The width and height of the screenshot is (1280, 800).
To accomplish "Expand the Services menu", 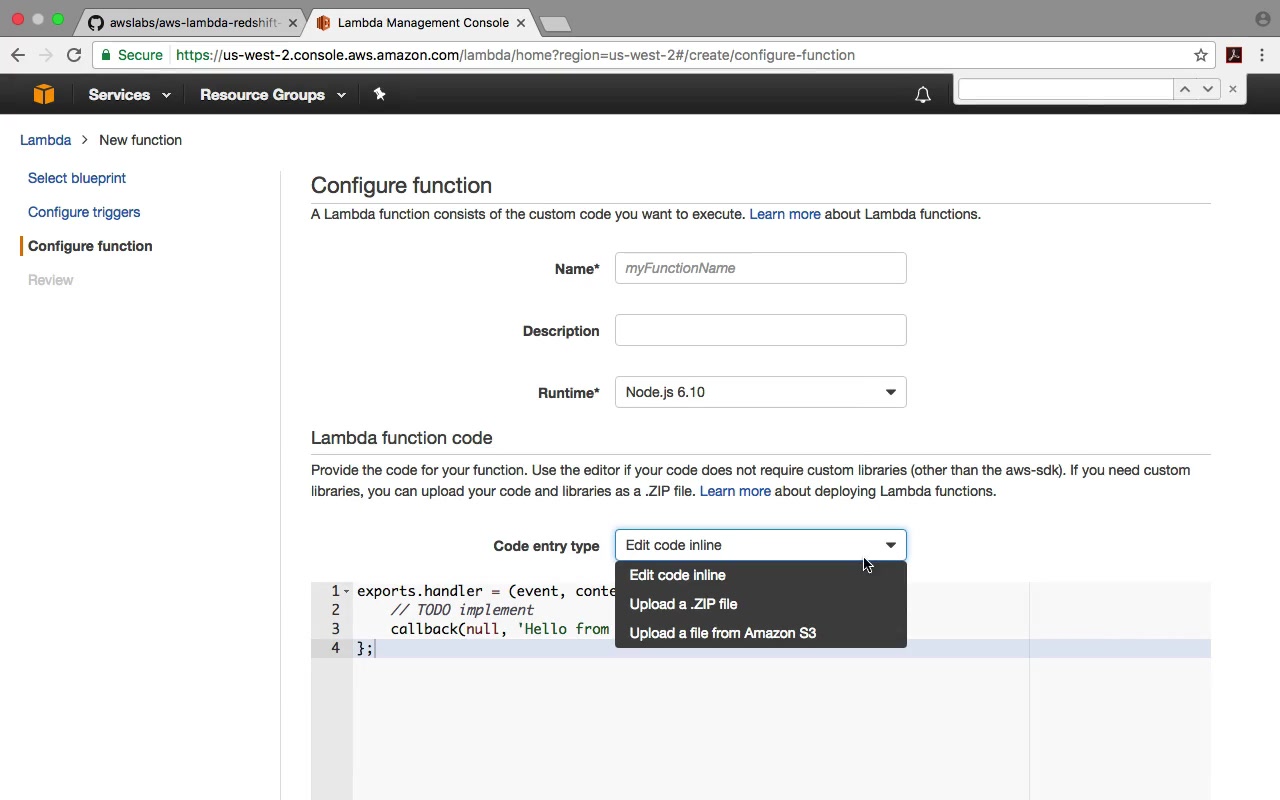I will (129, 95).
